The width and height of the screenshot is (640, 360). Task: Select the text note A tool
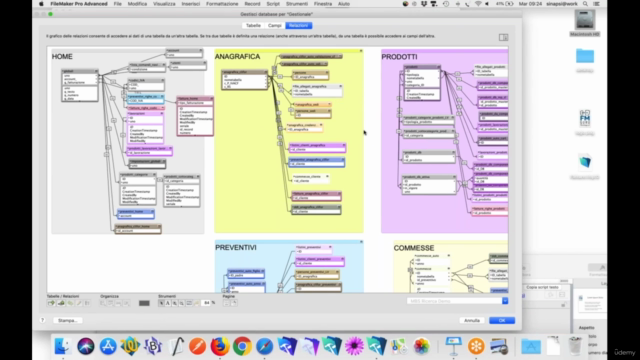168,303
